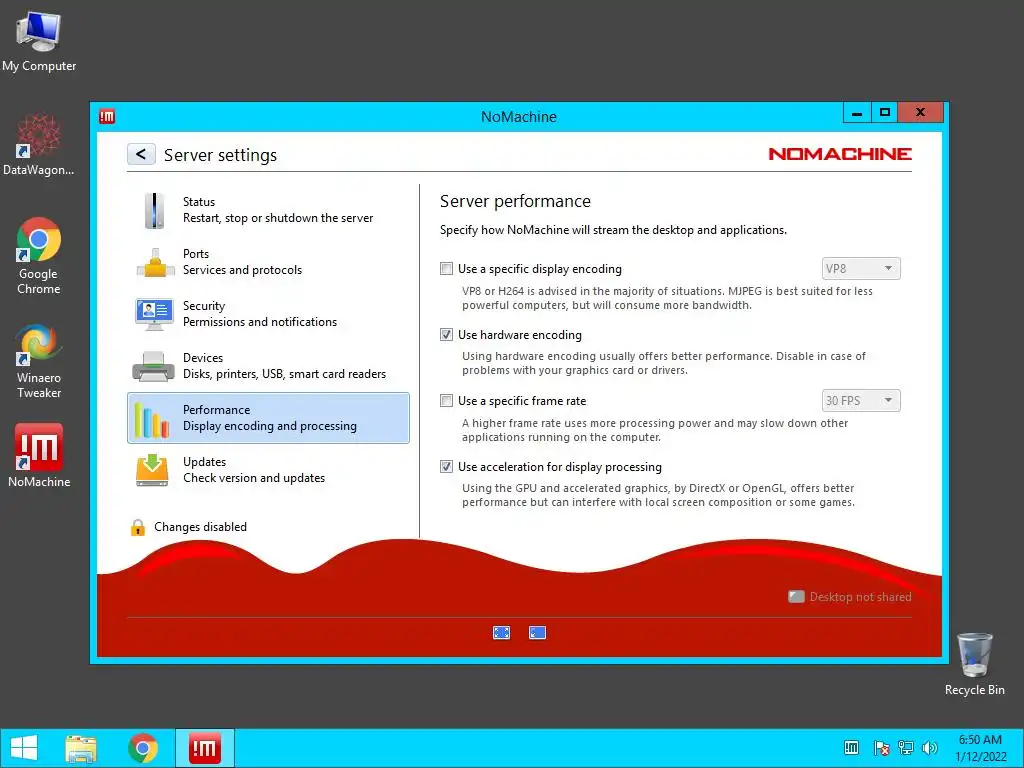
Task: Click the keyboard tray icon
Action: pos(852,748)
